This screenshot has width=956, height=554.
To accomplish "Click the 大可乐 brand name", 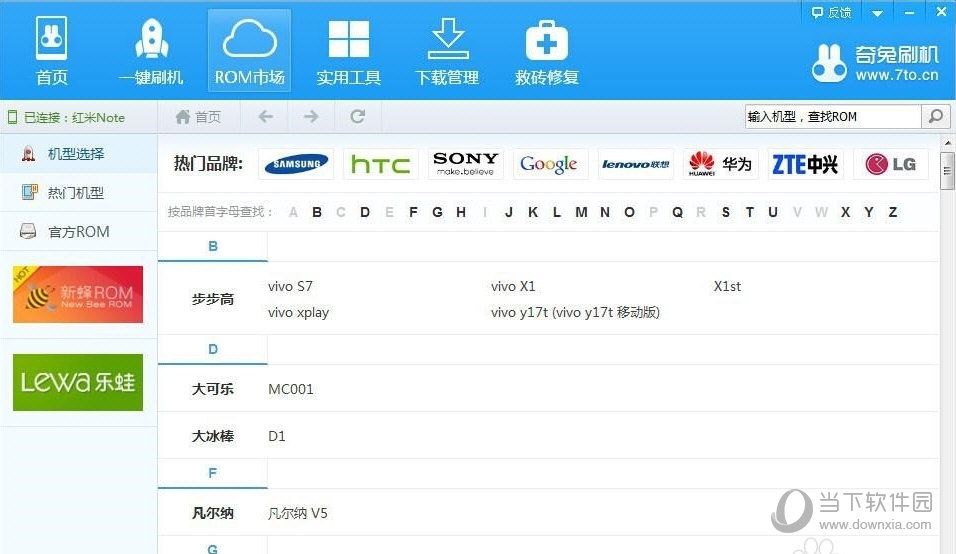I will tap(213, 389).
